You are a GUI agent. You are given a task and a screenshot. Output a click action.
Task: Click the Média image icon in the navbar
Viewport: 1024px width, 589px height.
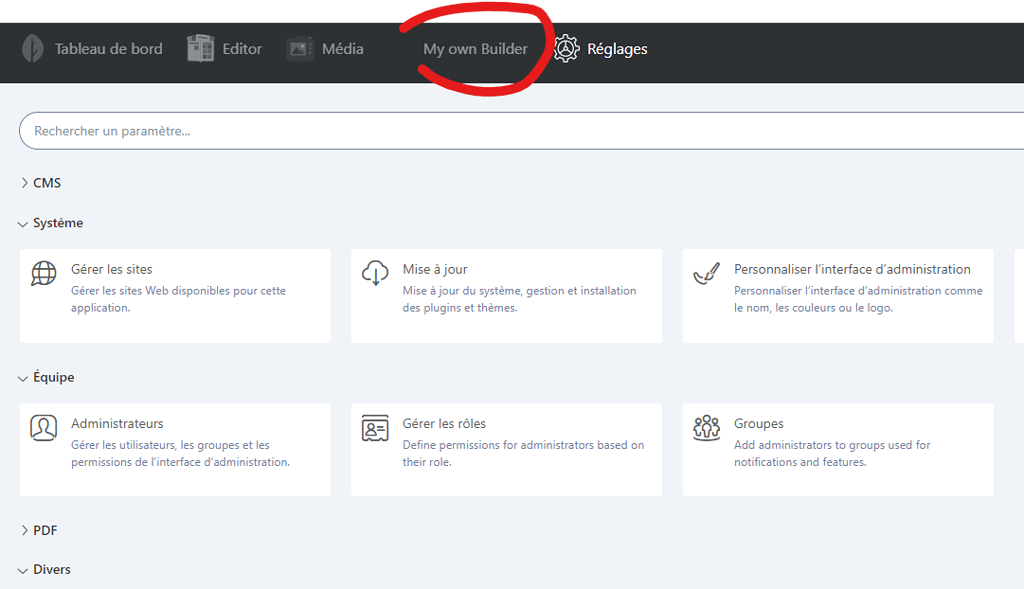[298, 47]
